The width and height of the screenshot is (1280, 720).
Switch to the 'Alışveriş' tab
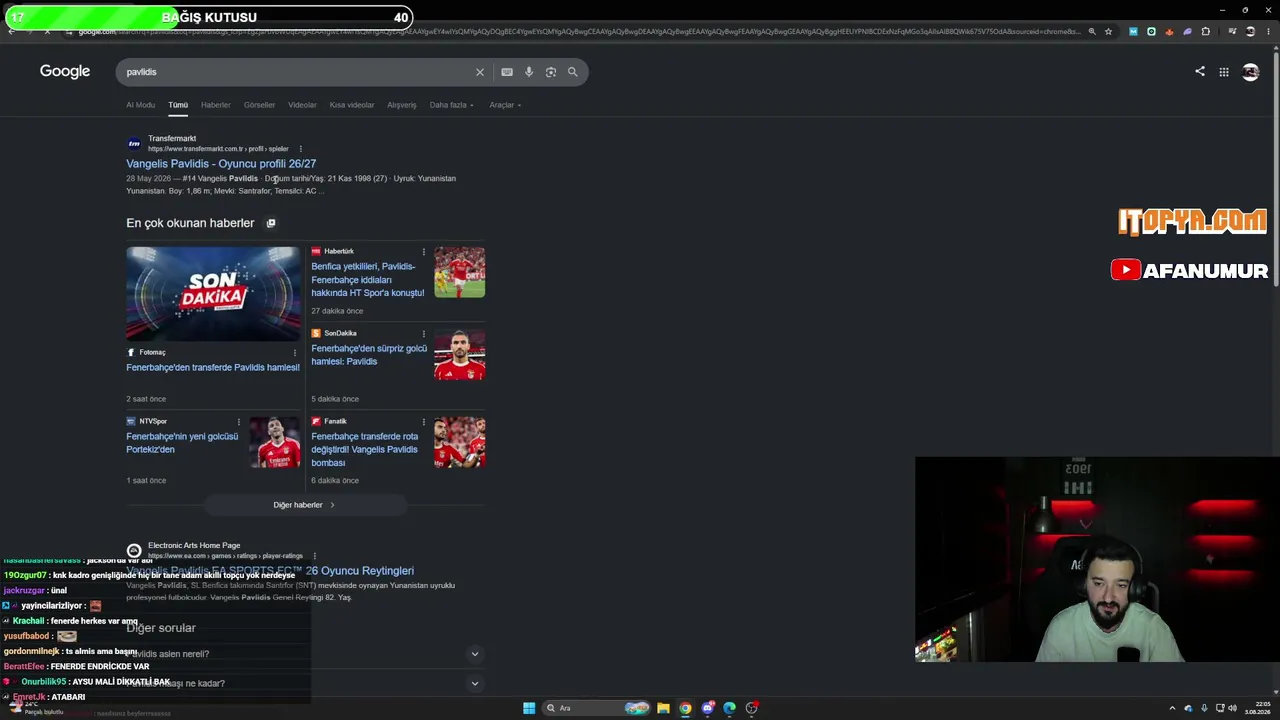pyautogui.click(x=402, y=105)
